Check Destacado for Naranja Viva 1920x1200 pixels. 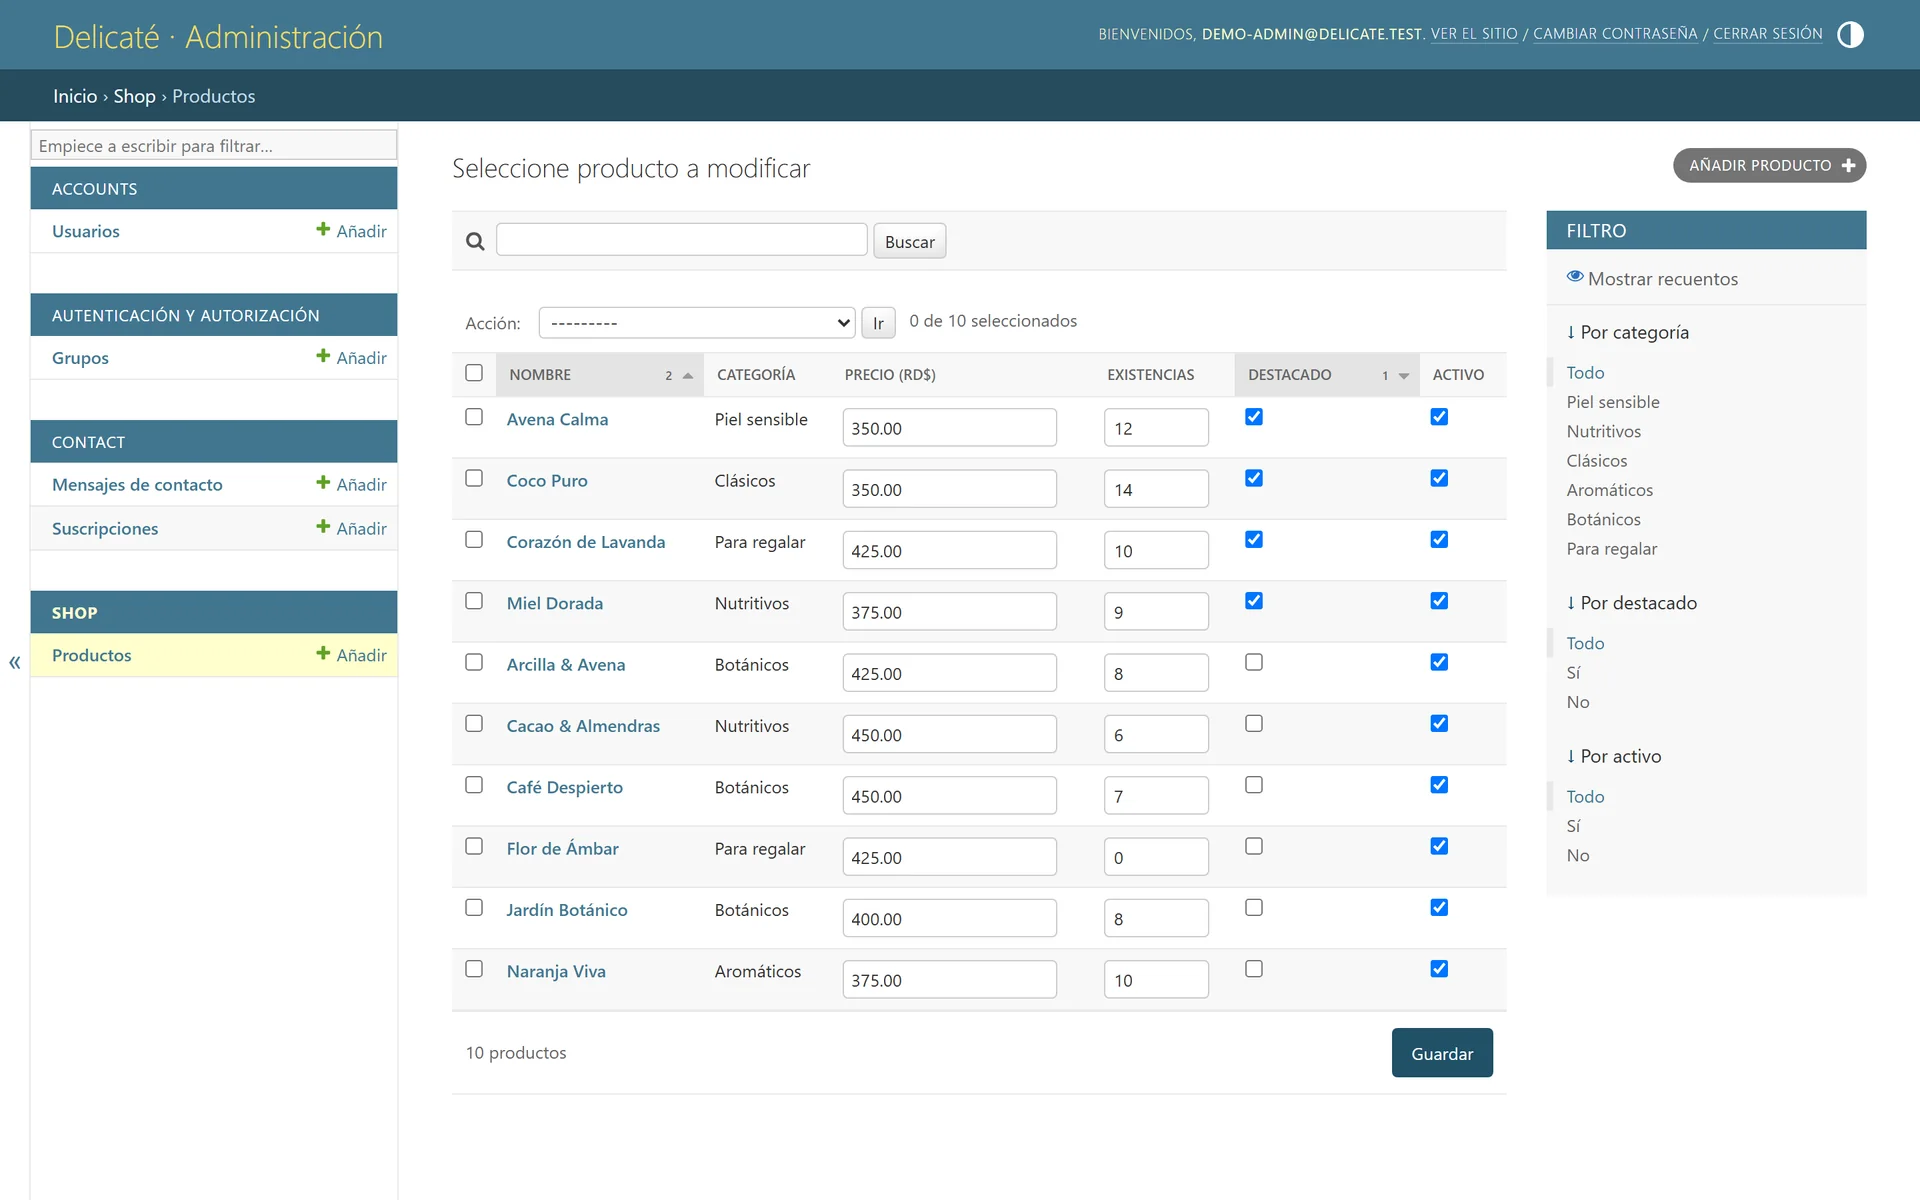1254,969
